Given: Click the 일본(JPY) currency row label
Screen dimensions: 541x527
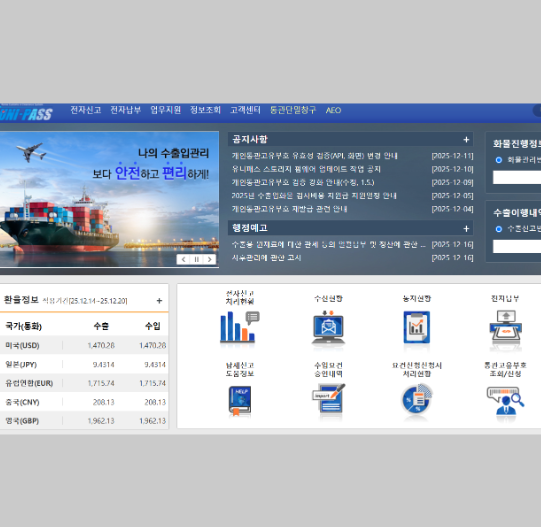Looking at the screenshot, I should (x=21, y=364).
